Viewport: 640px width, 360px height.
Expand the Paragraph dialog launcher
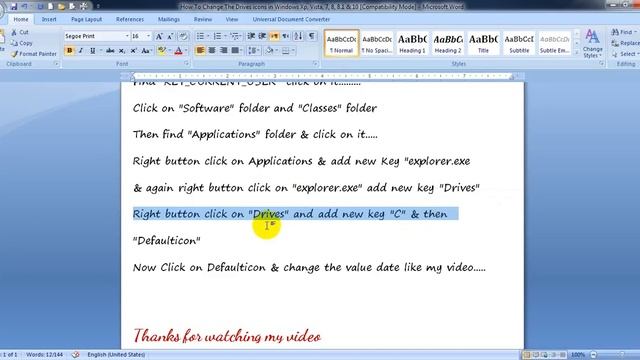(315, 64)
